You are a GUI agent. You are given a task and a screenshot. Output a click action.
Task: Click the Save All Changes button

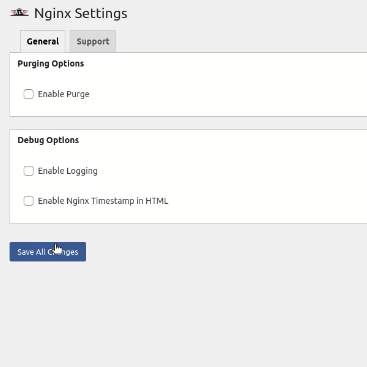coord(48,252)
